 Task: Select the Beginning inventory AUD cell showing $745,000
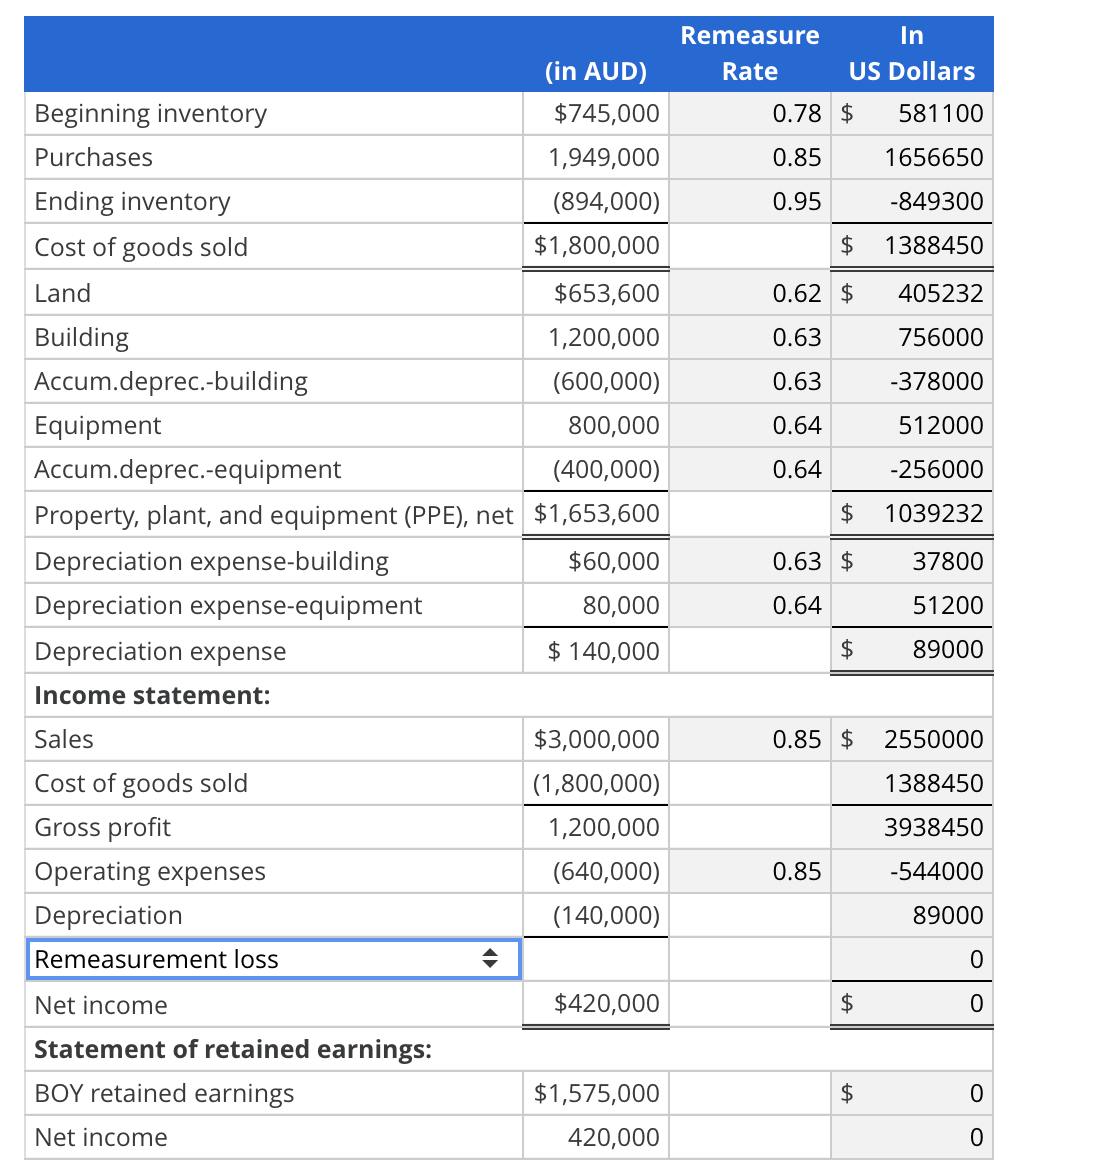tap(595, 113)
